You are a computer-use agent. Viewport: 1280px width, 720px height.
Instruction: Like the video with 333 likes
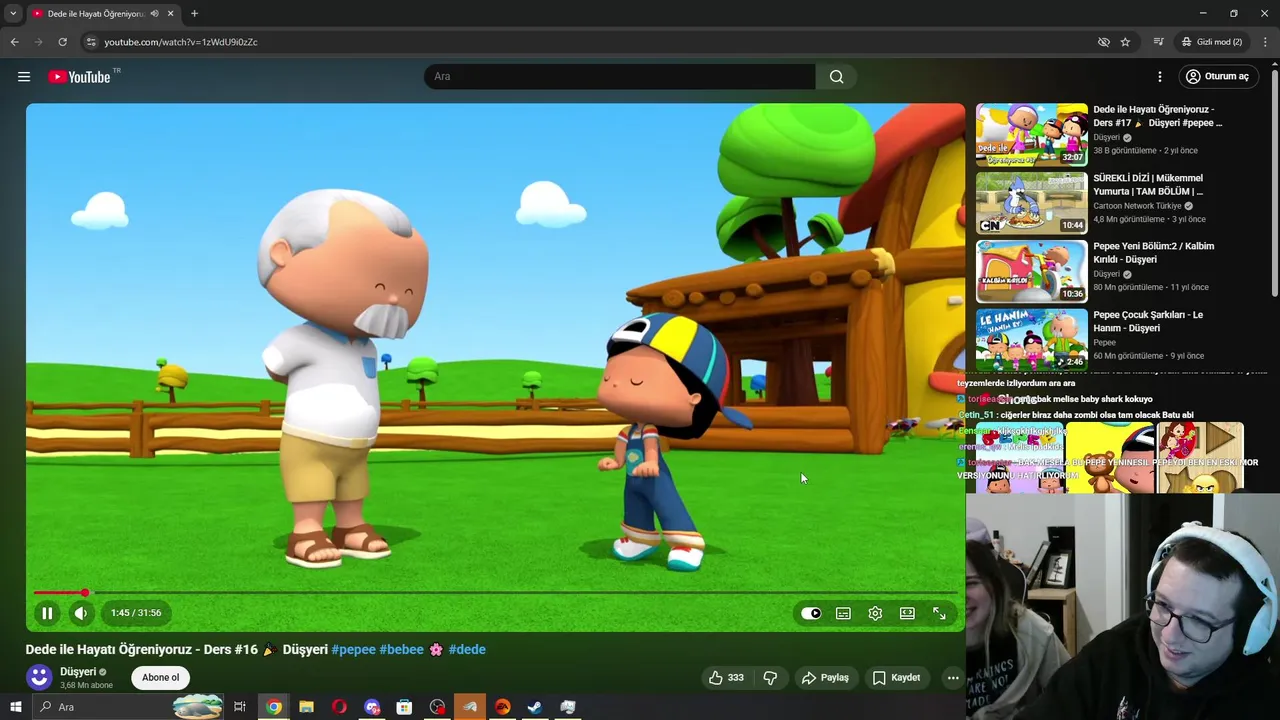pyautogui.click(x=726, y=677)
